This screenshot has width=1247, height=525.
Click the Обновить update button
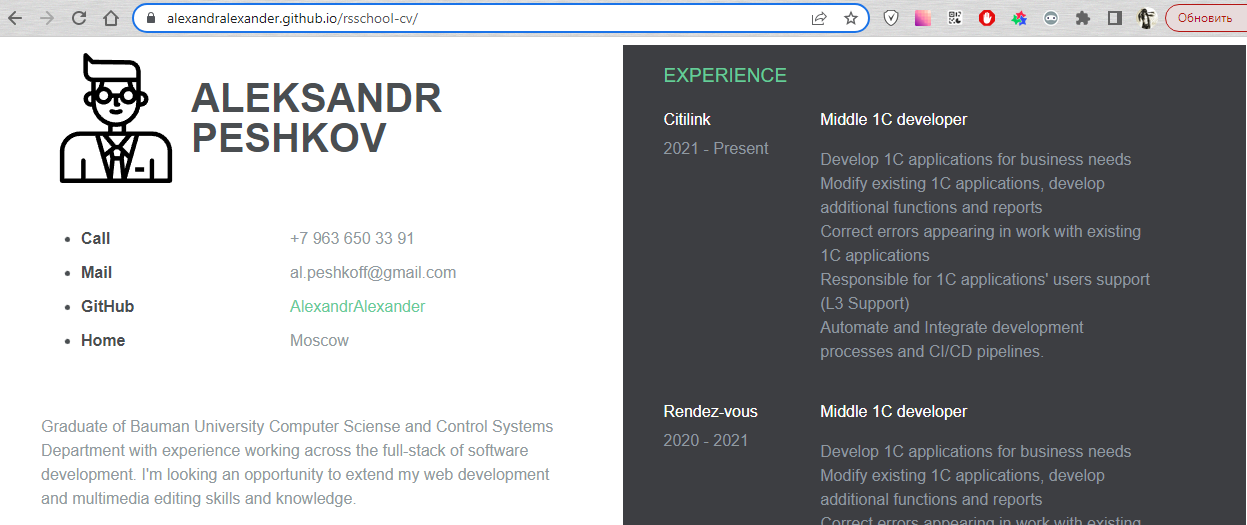pos(1205,18)
